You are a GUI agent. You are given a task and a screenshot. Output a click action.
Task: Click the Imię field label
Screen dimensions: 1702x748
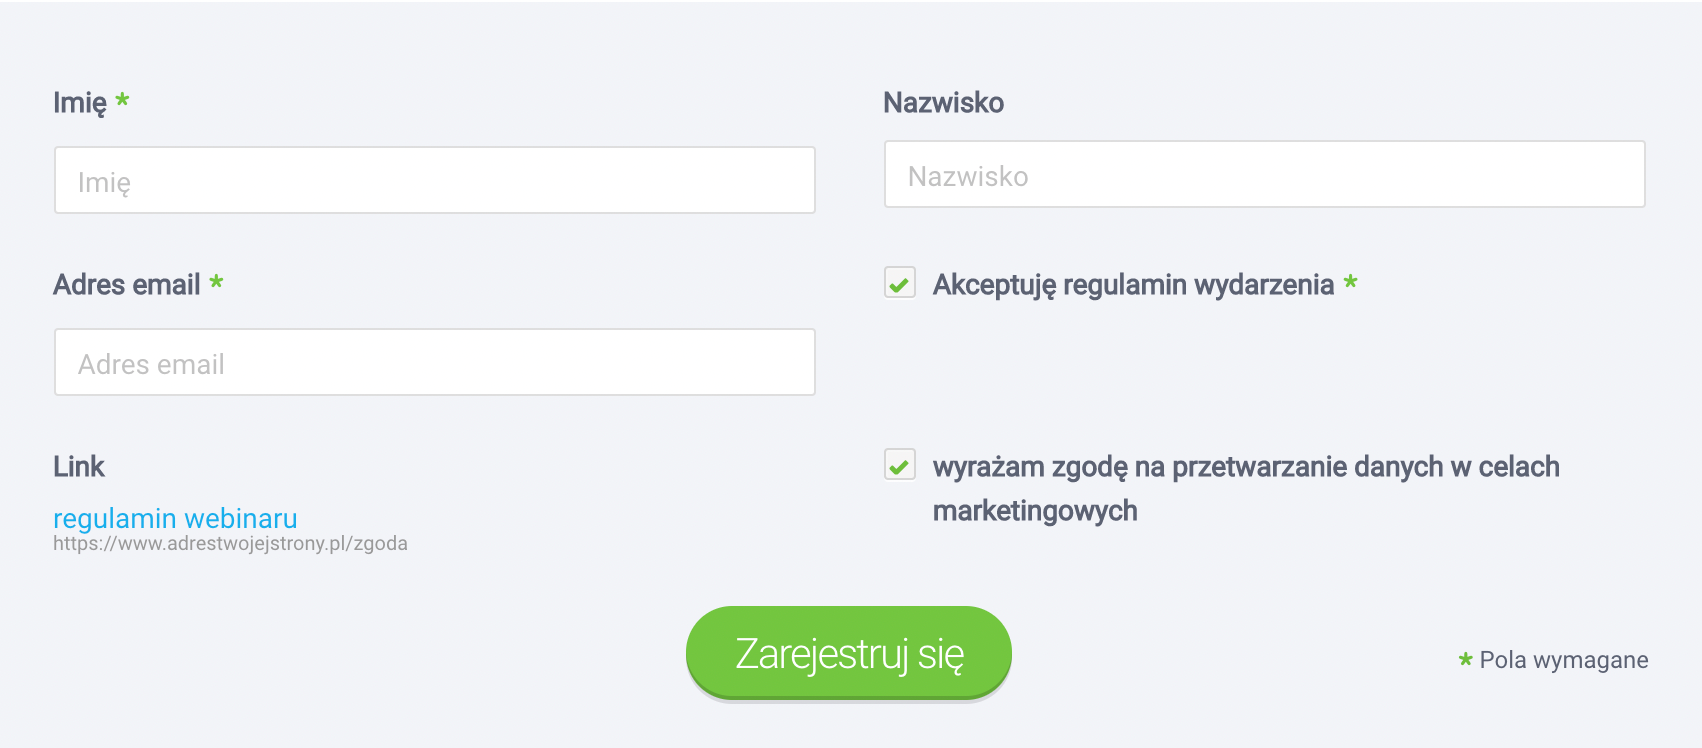(x=80, y=103)
